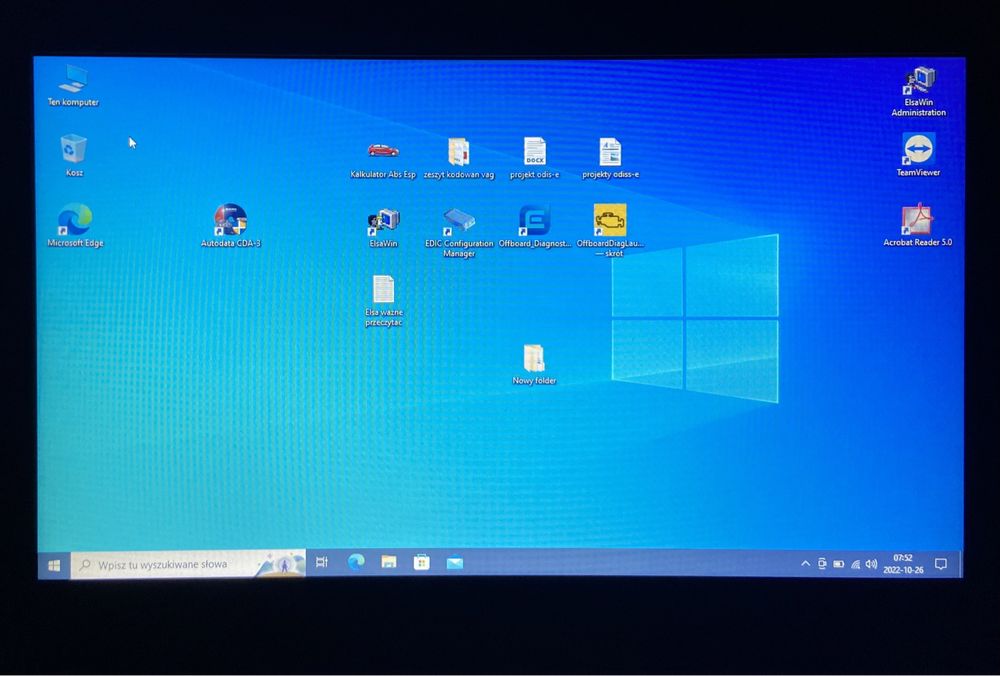The image size is (1000, 676).
Task: Open File Explorer from the taskbar
Action: 388,562
